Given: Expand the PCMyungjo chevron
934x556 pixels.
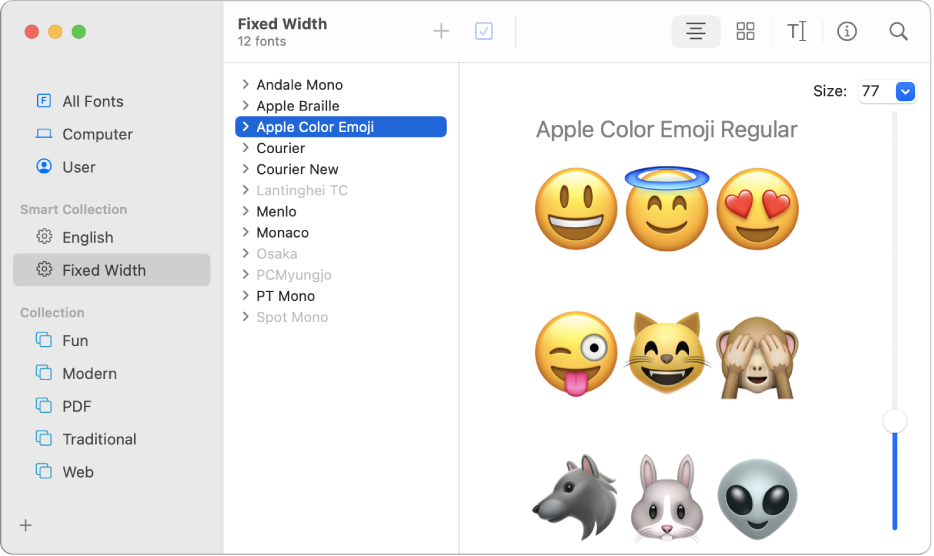Looking at the screenshot, I should (x=245, y=274).
